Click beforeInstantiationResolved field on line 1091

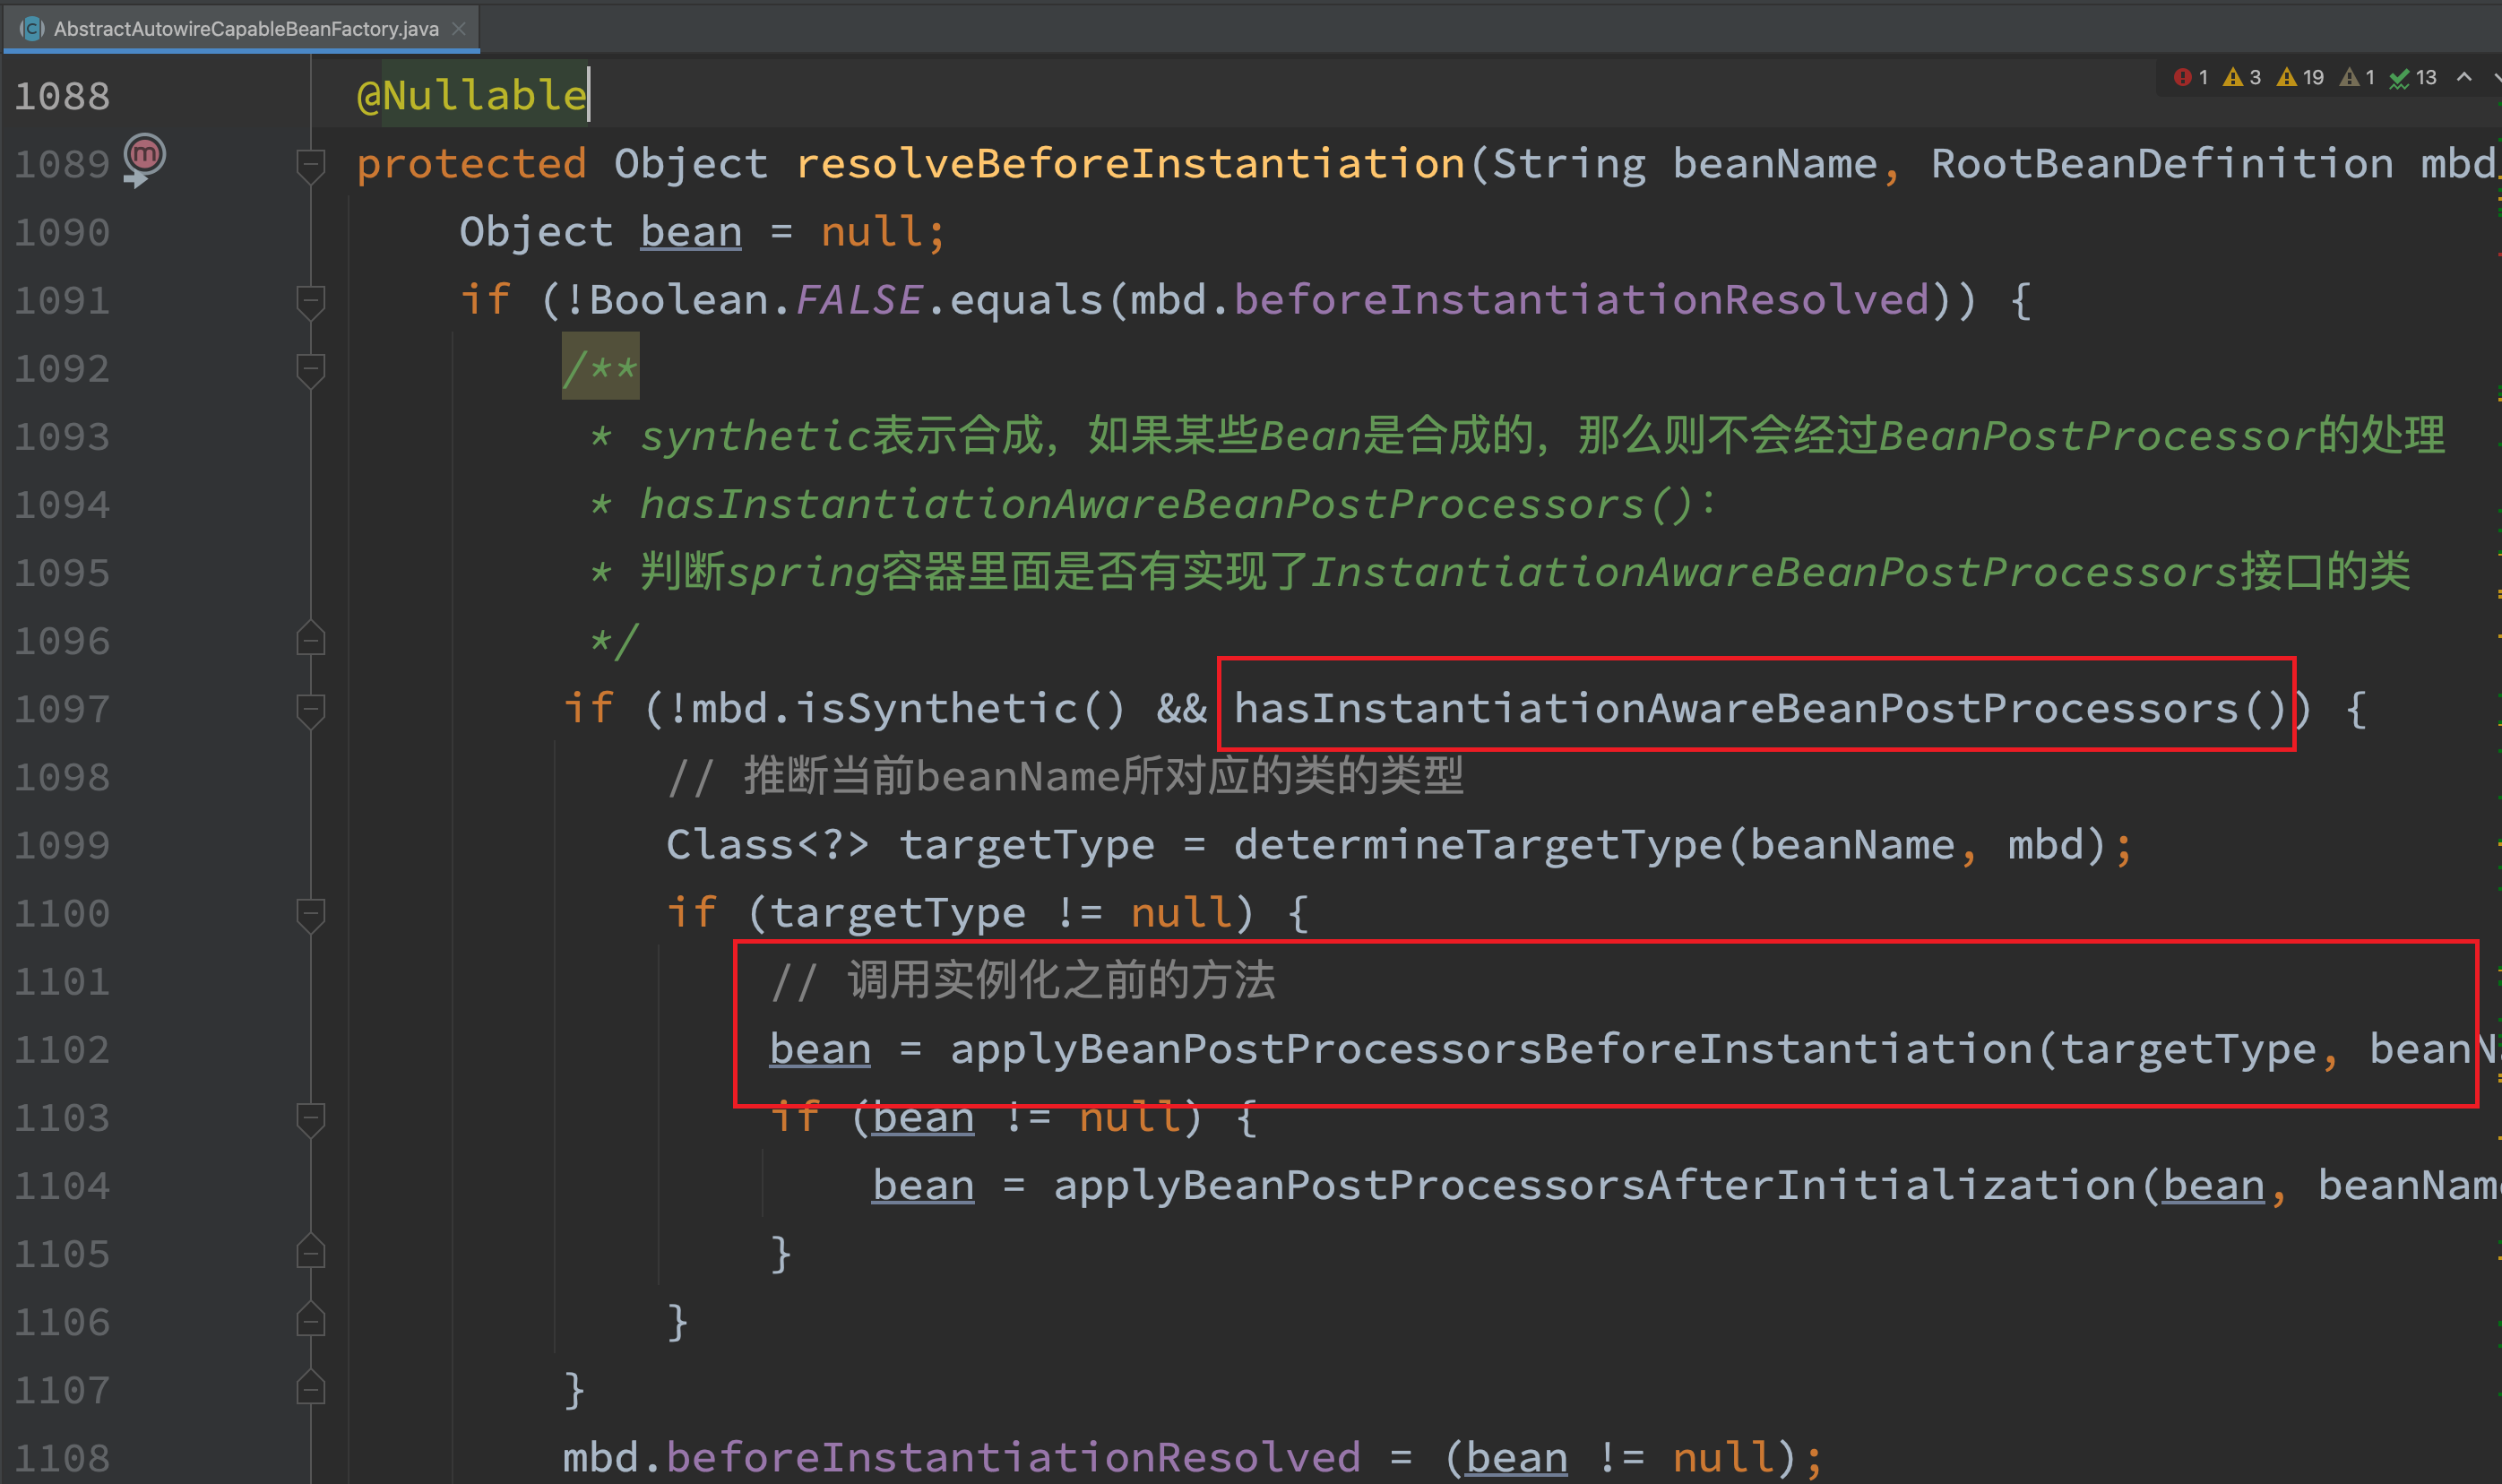(x=1582, y=300)
